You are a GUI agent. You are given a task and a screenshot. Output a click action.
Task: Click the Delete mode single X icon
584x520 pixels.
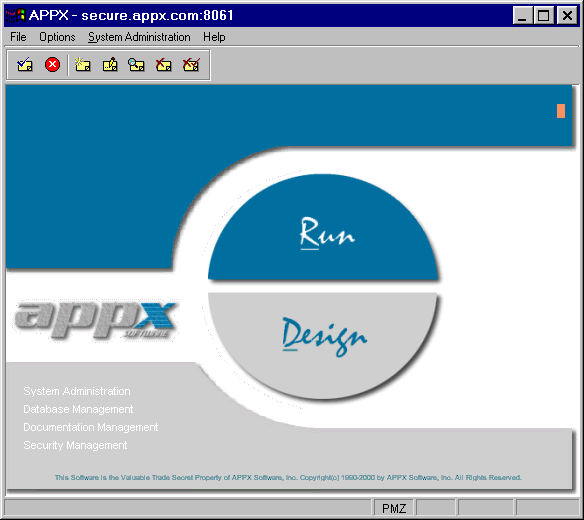point(164,65)
